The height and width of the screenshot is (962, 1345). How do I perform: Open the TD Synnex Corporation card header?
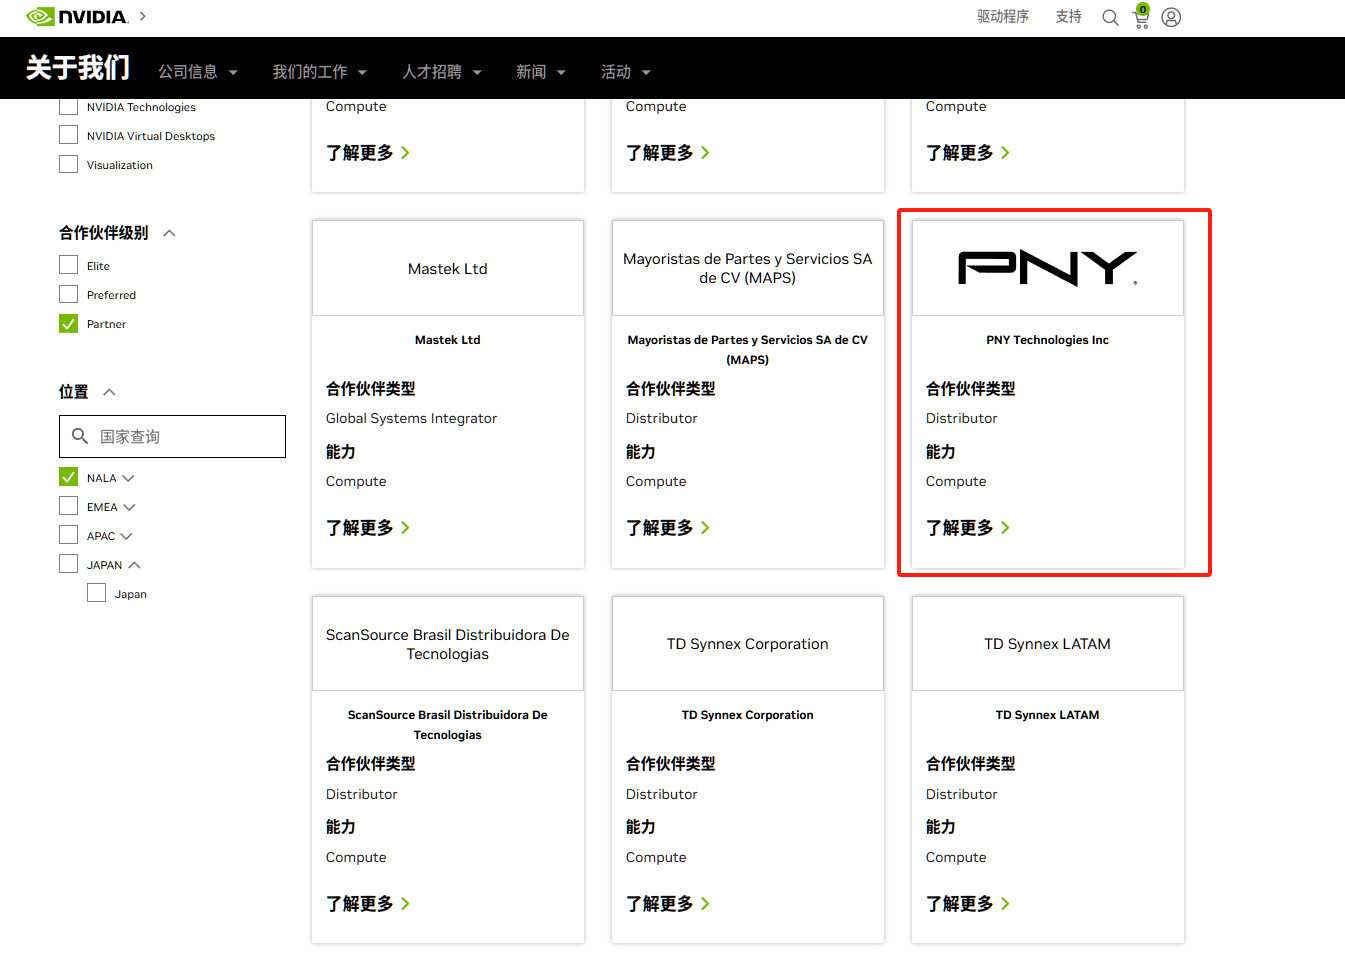(x=748, y=644)
